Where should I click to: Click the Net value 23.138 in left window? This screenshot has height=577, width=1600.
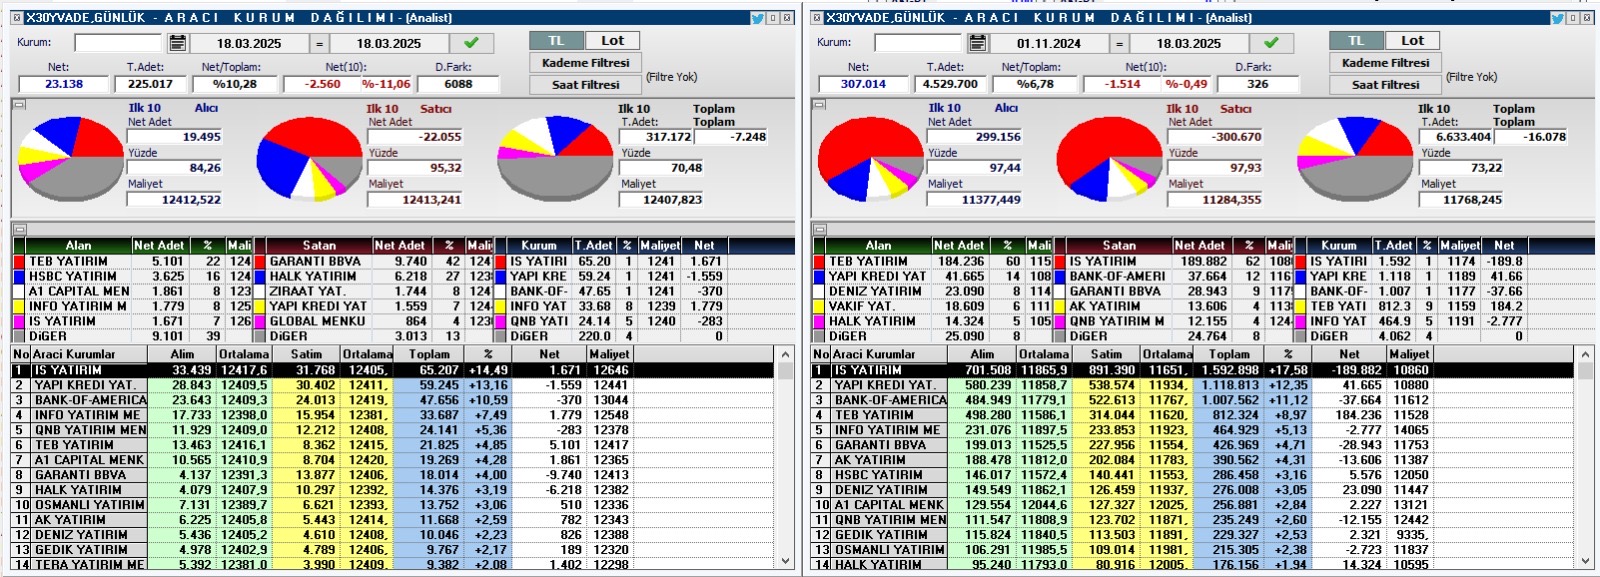pyautogui.click(x=63, y=84)
